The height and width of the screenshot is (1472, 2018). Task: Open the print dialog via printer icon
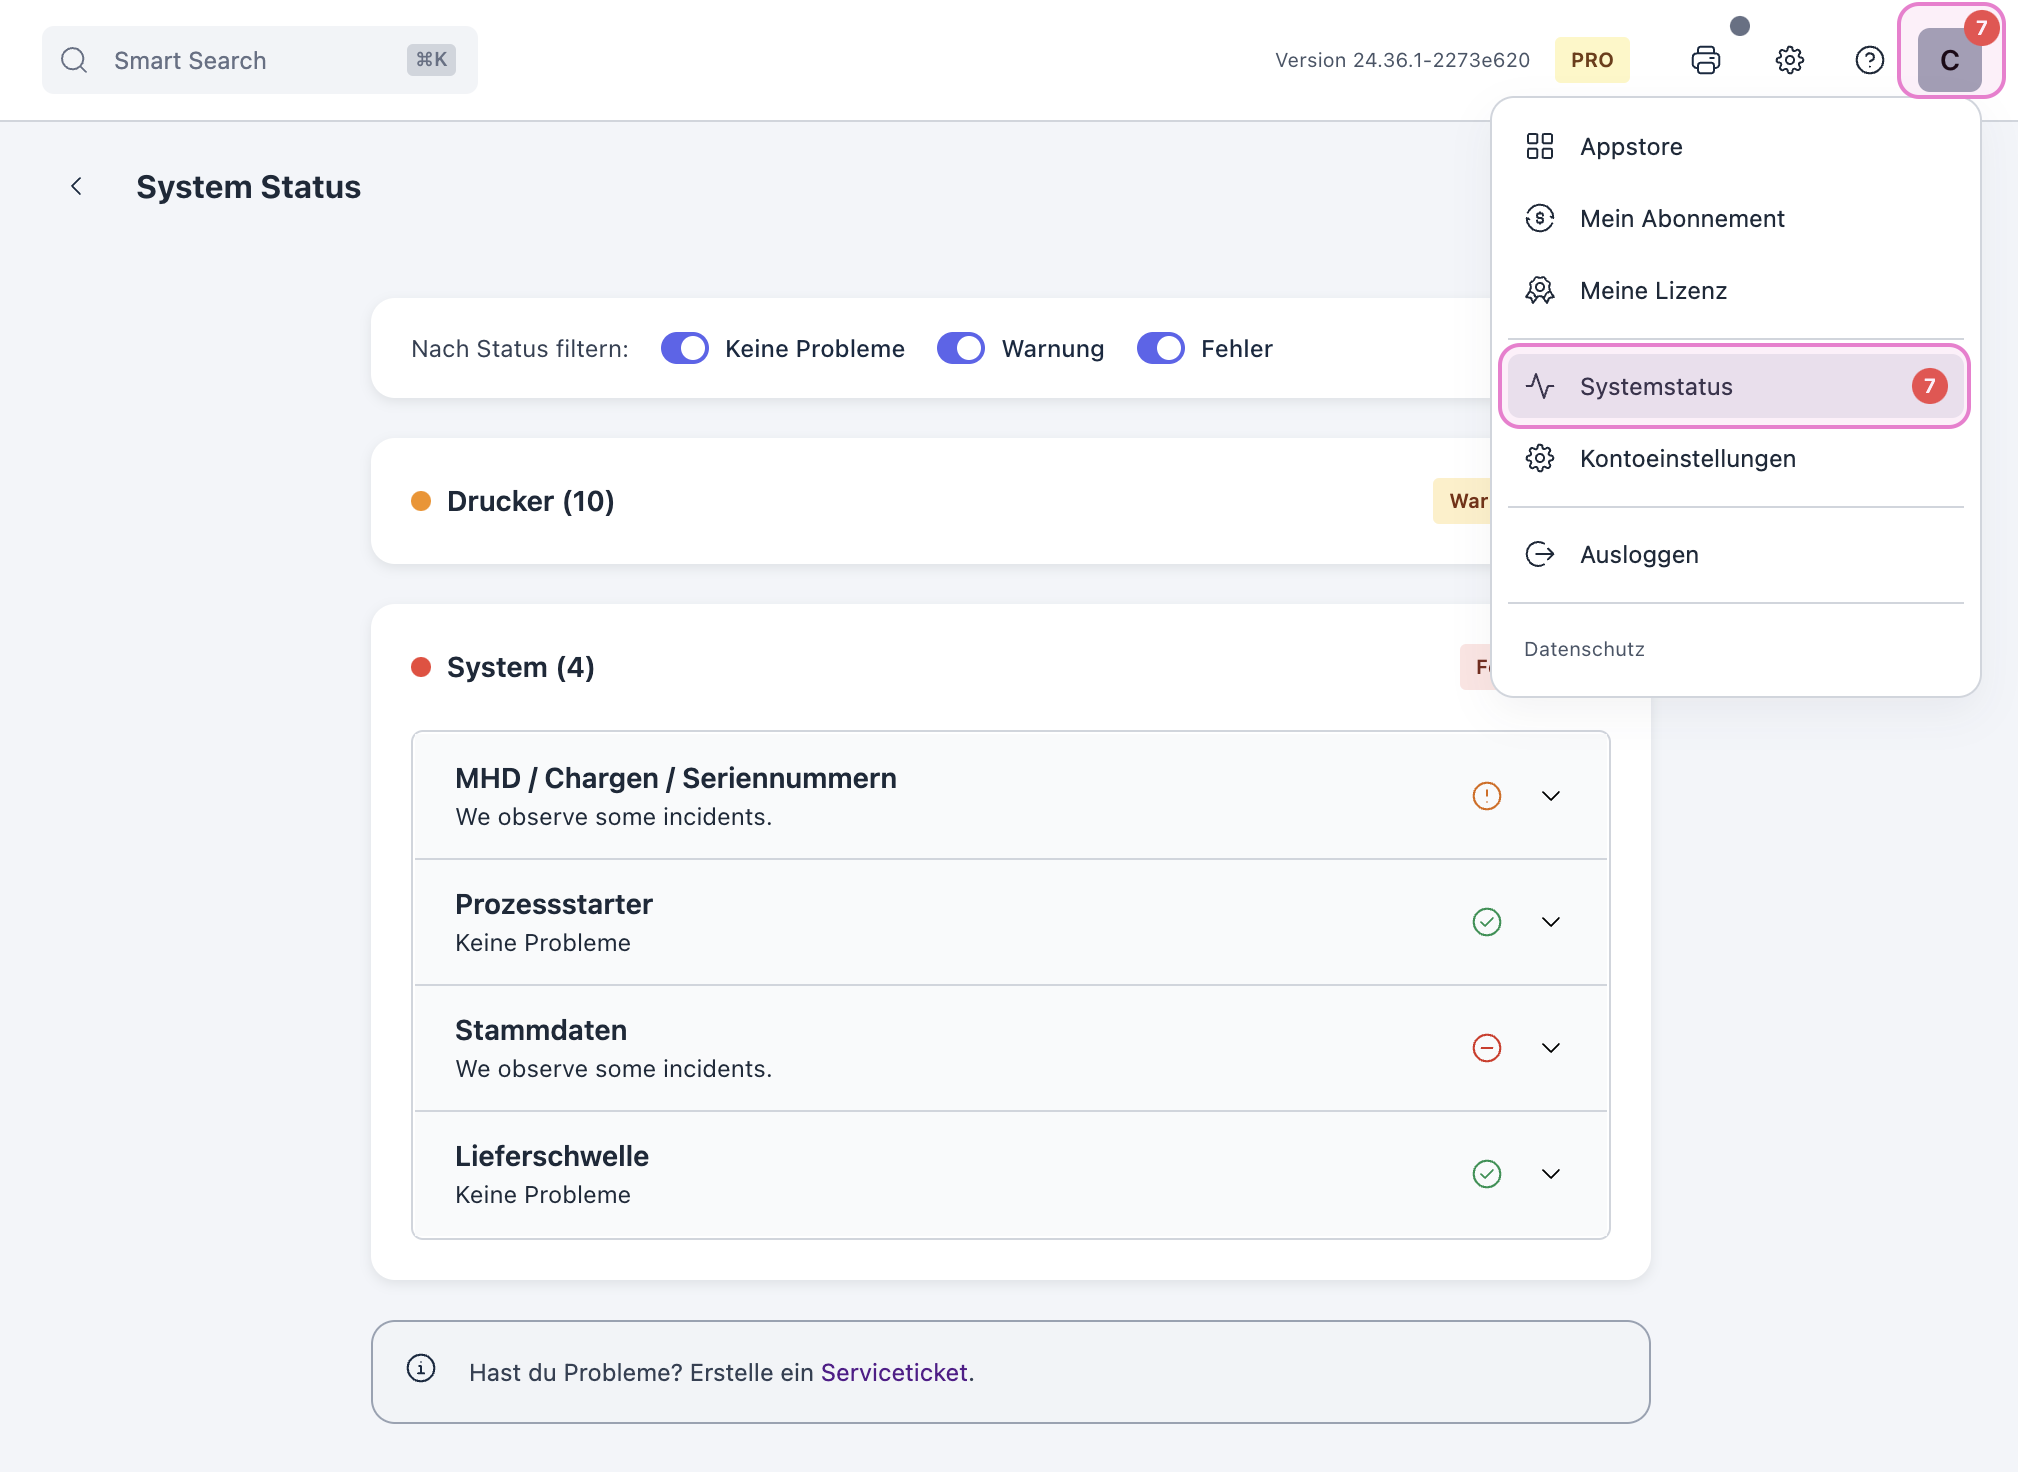coord(1704,60)
